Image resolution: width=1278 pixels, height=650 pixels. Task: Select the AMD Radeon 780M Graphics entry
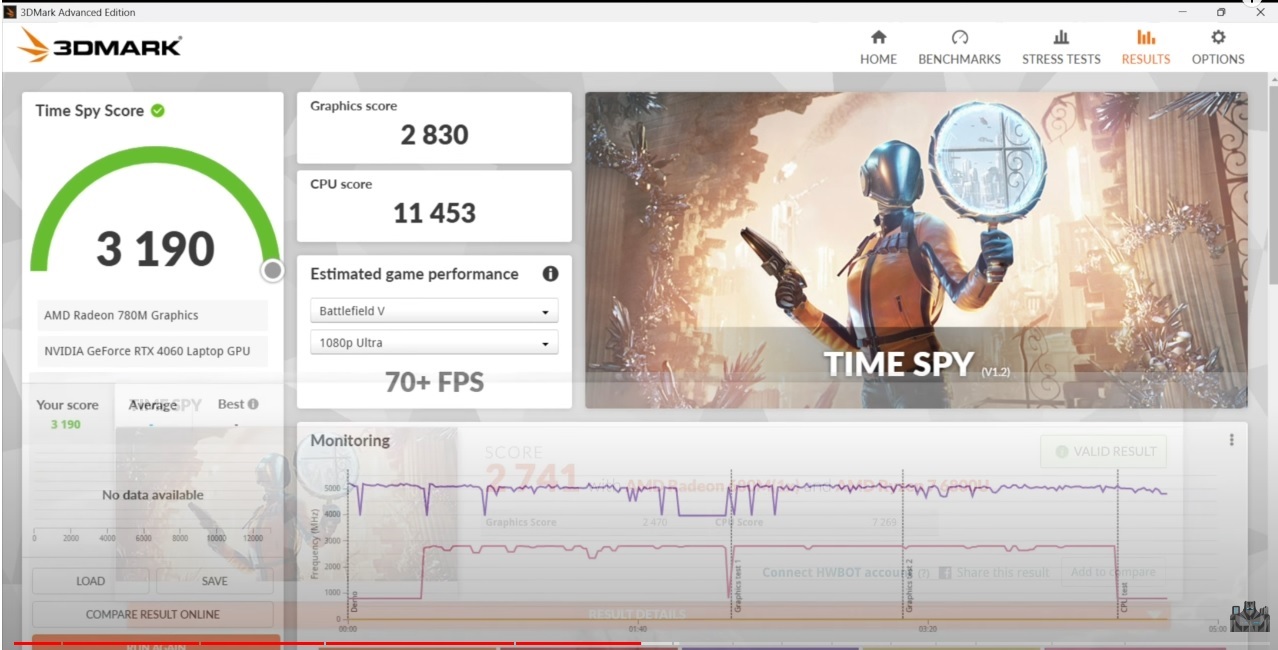(153, 315)
